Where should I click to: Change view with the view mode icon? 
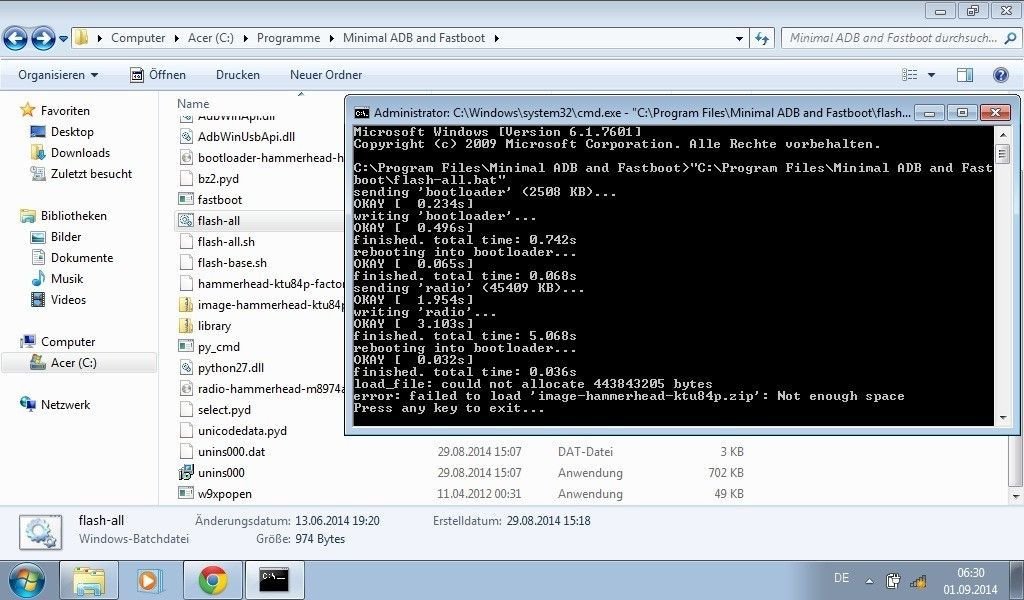tap(910, 75)
